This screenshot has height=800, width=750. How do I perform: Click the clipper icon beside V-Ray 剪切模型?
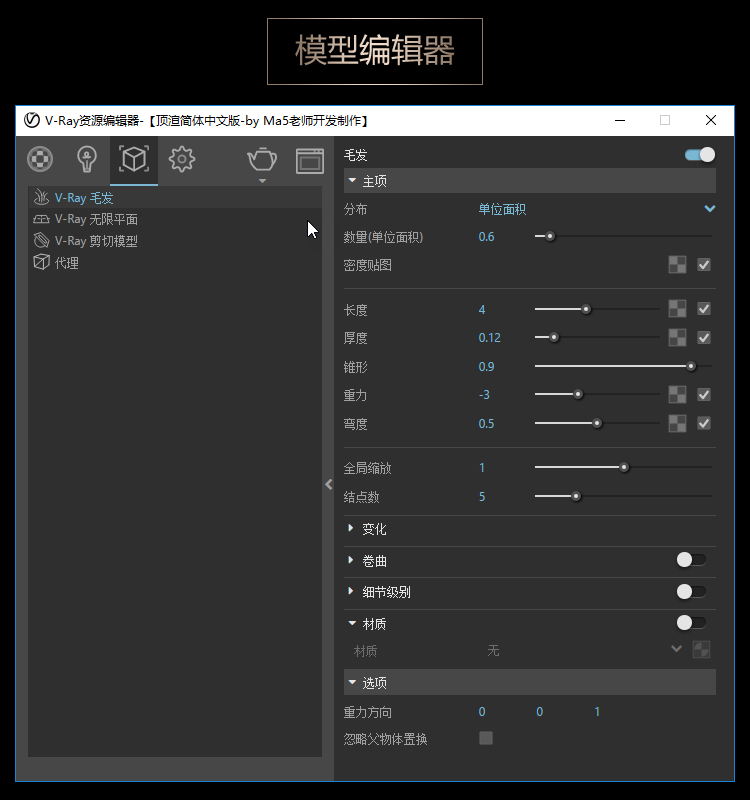tap(41, 240)
